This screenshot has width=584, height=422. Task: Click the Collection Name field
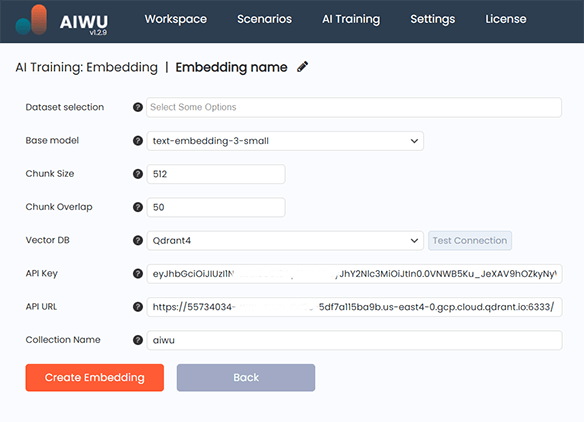[x=354, y=340]
